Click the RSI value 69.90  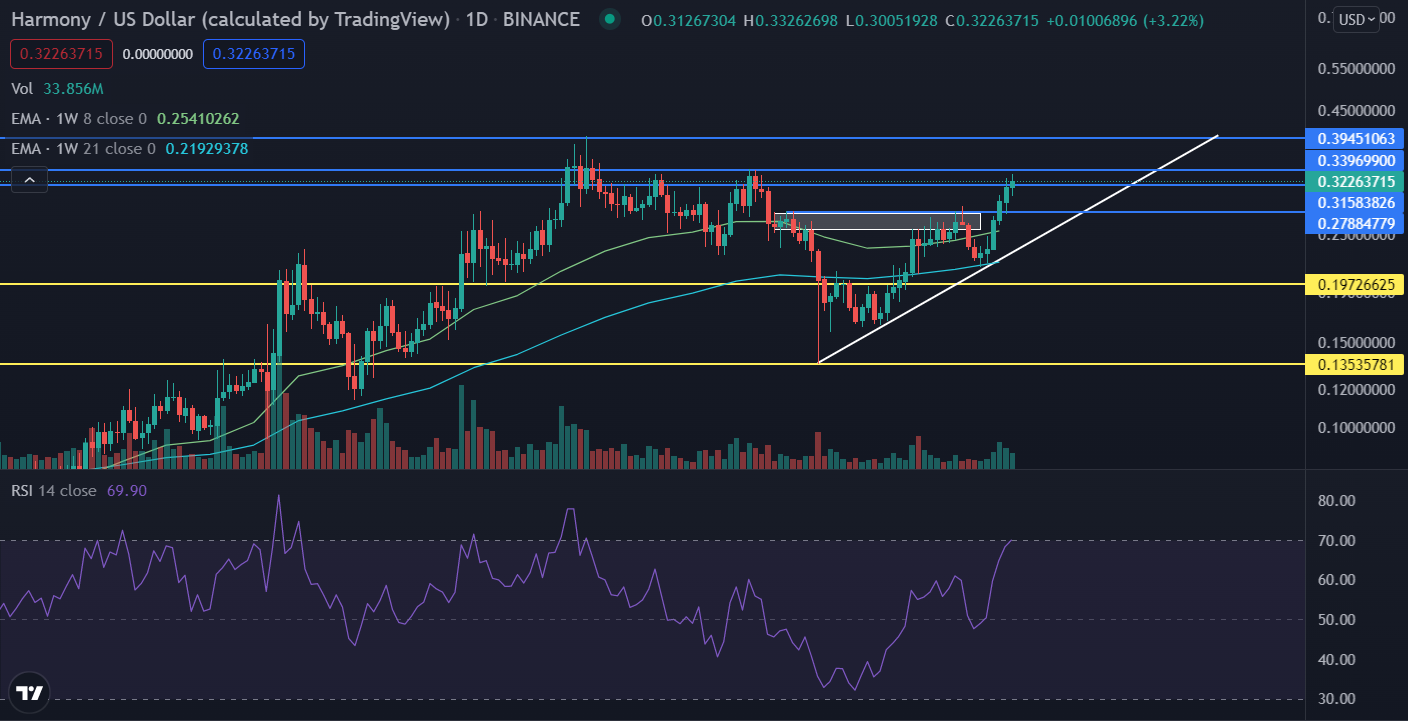[x=127, y=490]
